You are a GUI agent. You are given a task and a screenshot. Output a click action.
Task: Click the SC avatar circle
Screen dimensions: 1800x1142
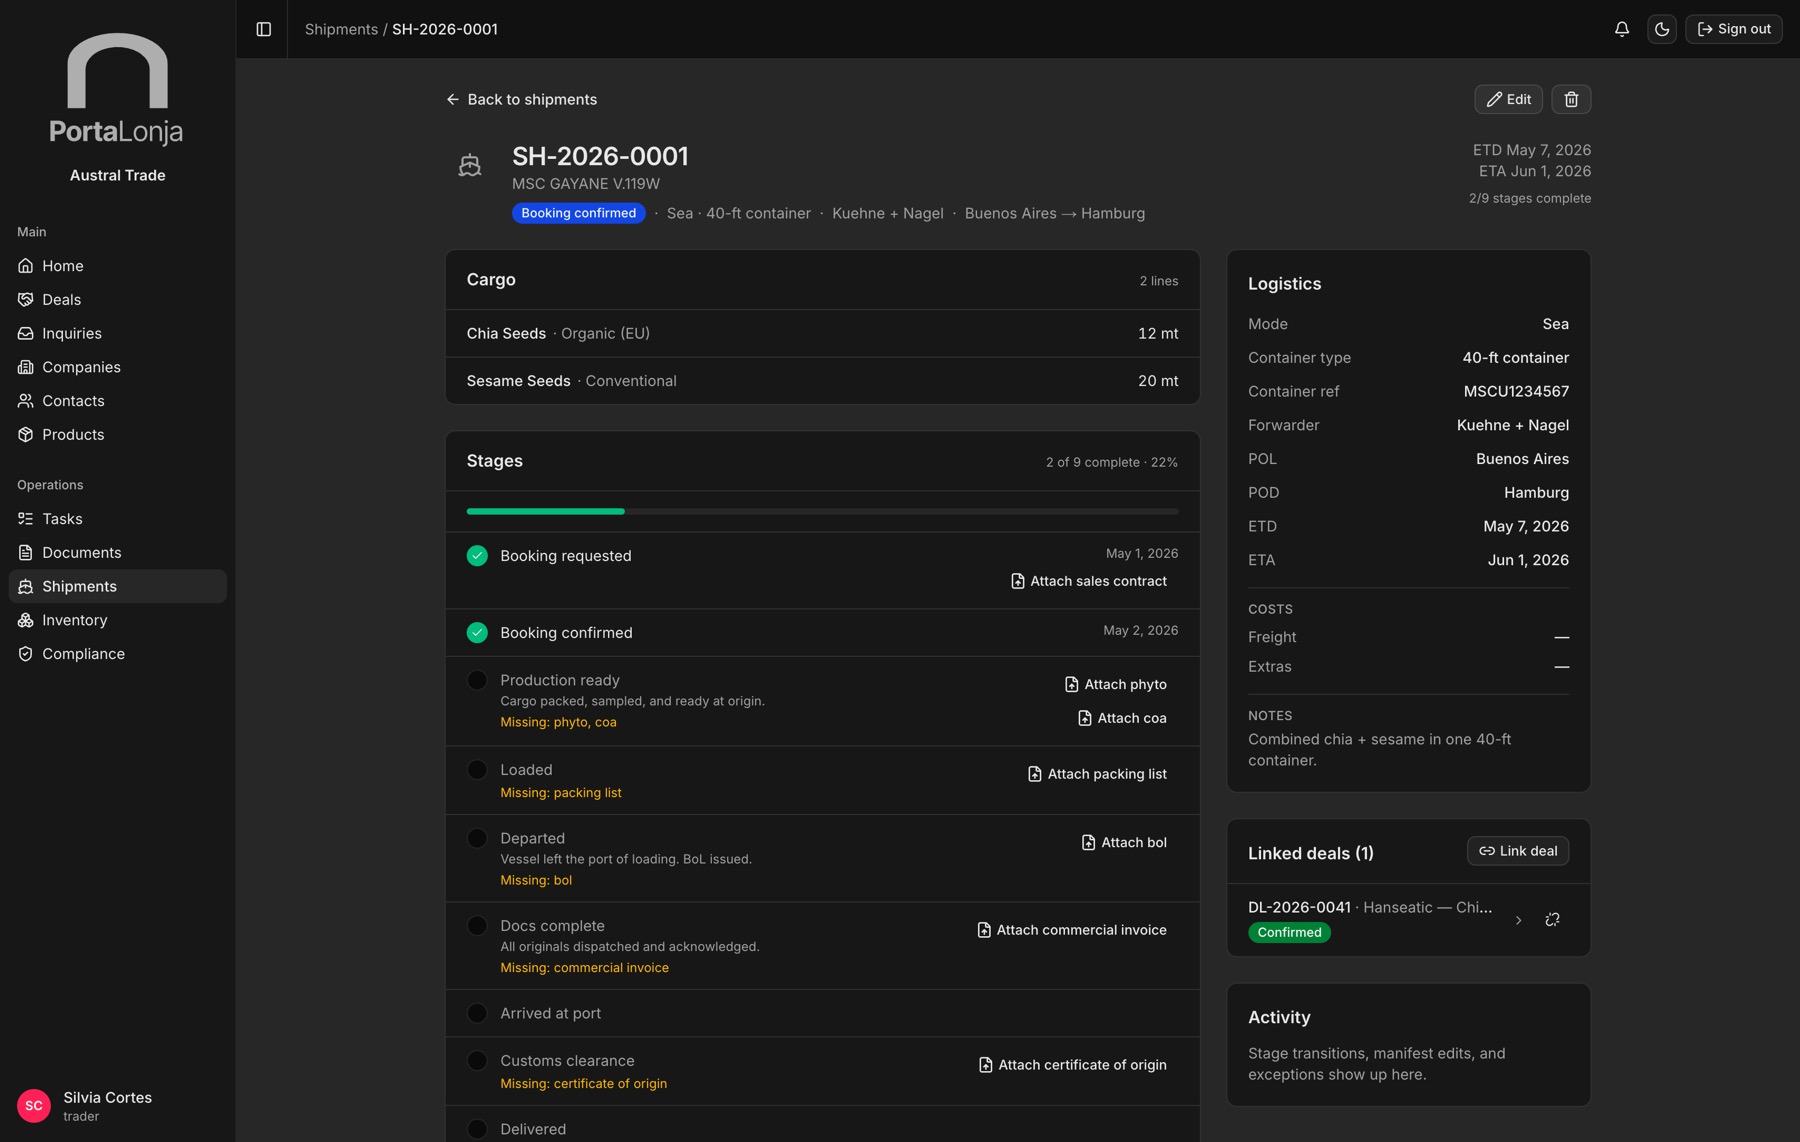[x=34, y=1106]
